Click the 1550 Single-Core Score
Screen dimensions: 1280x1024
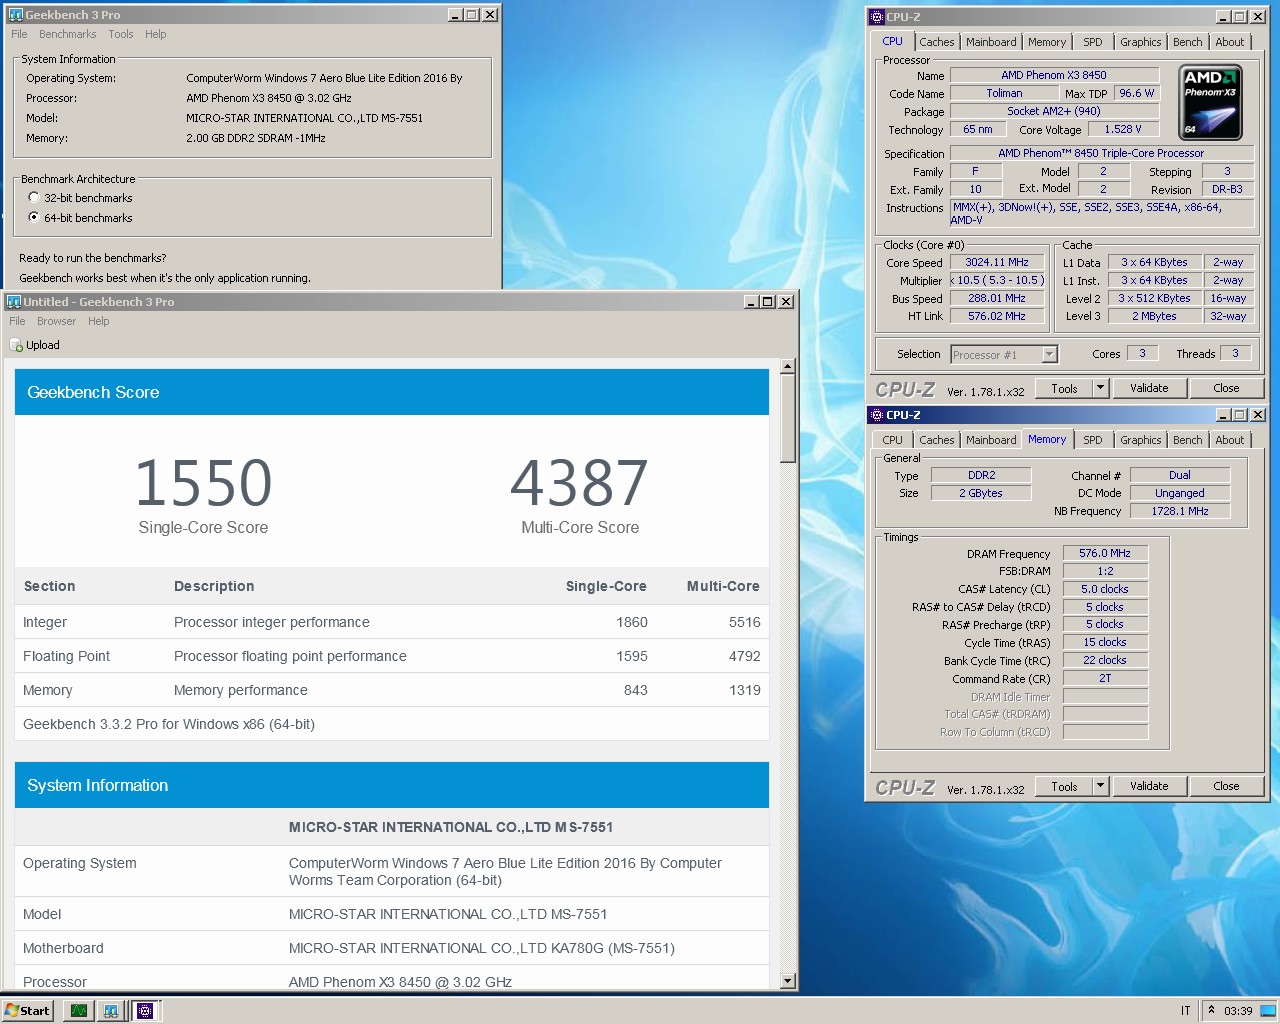(203, 483)
